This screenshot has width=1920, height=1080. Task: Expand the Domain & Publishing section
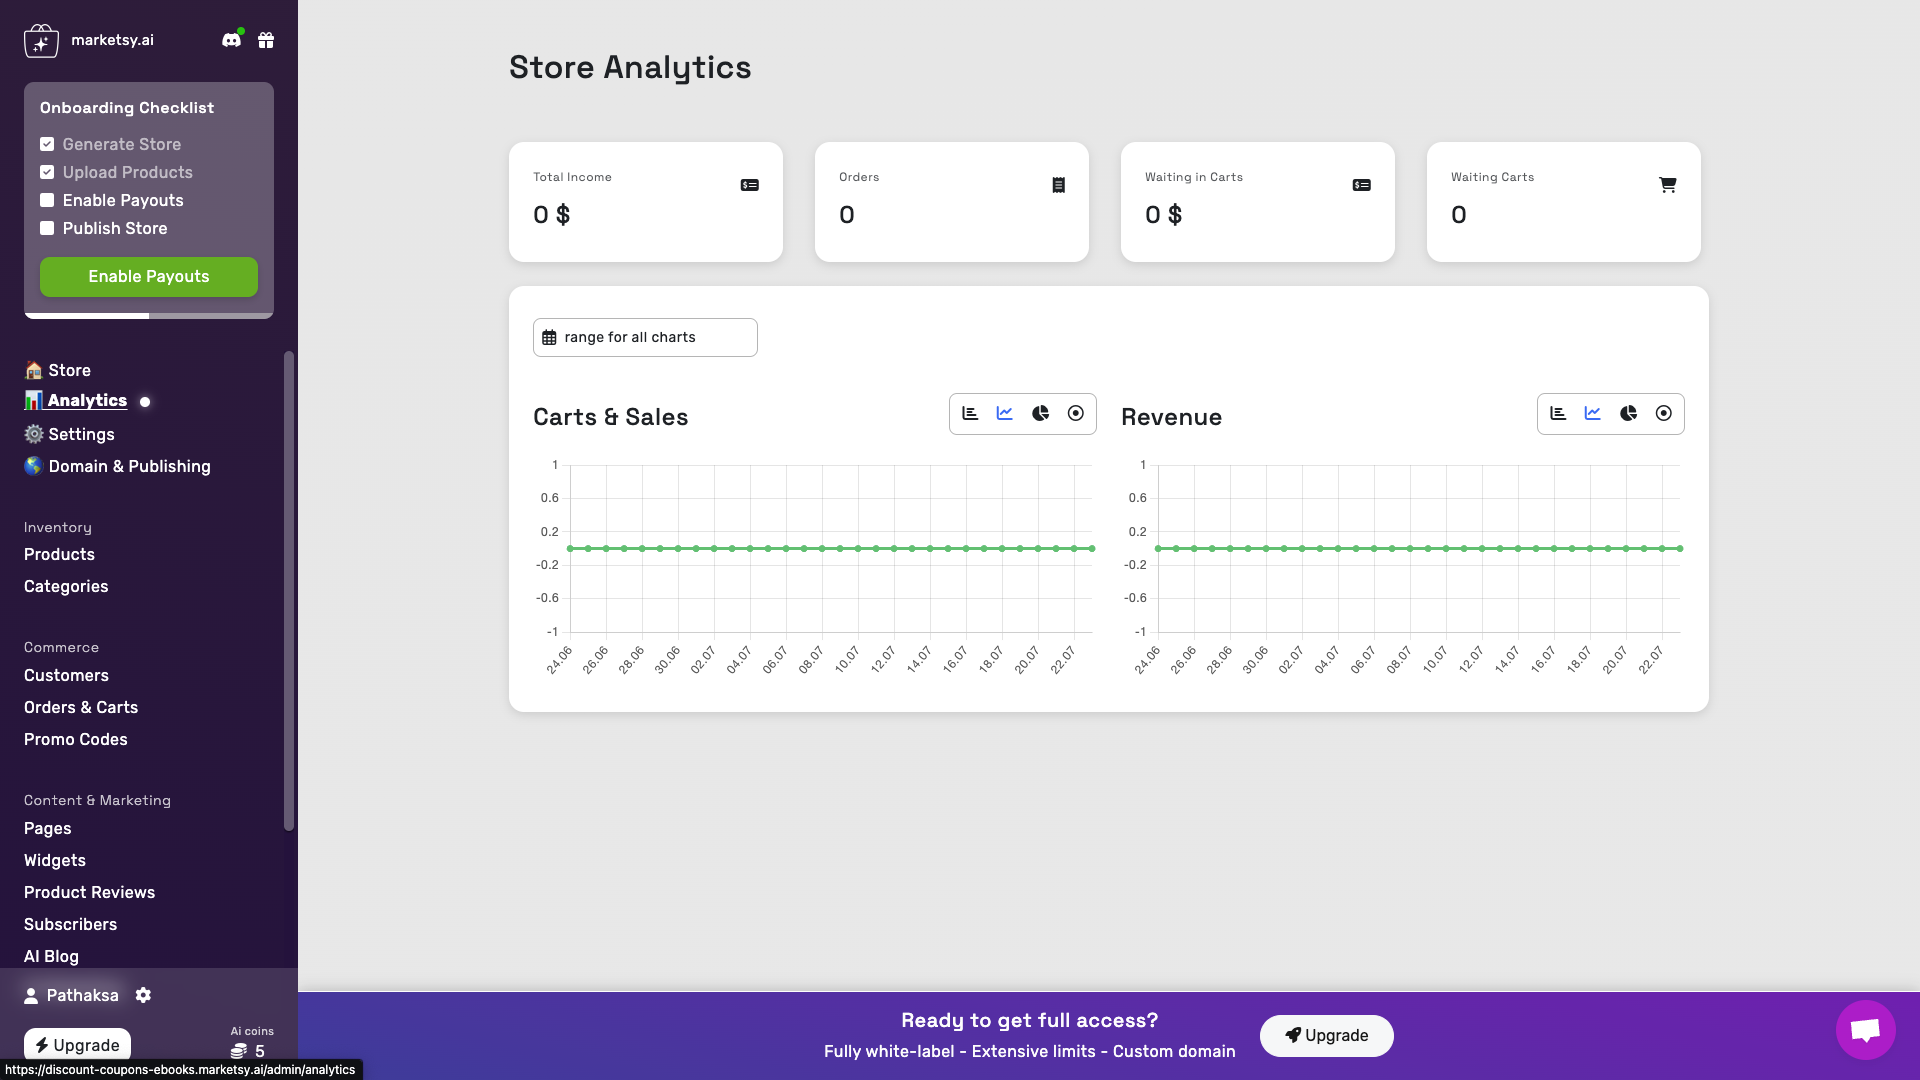point(129,466)
